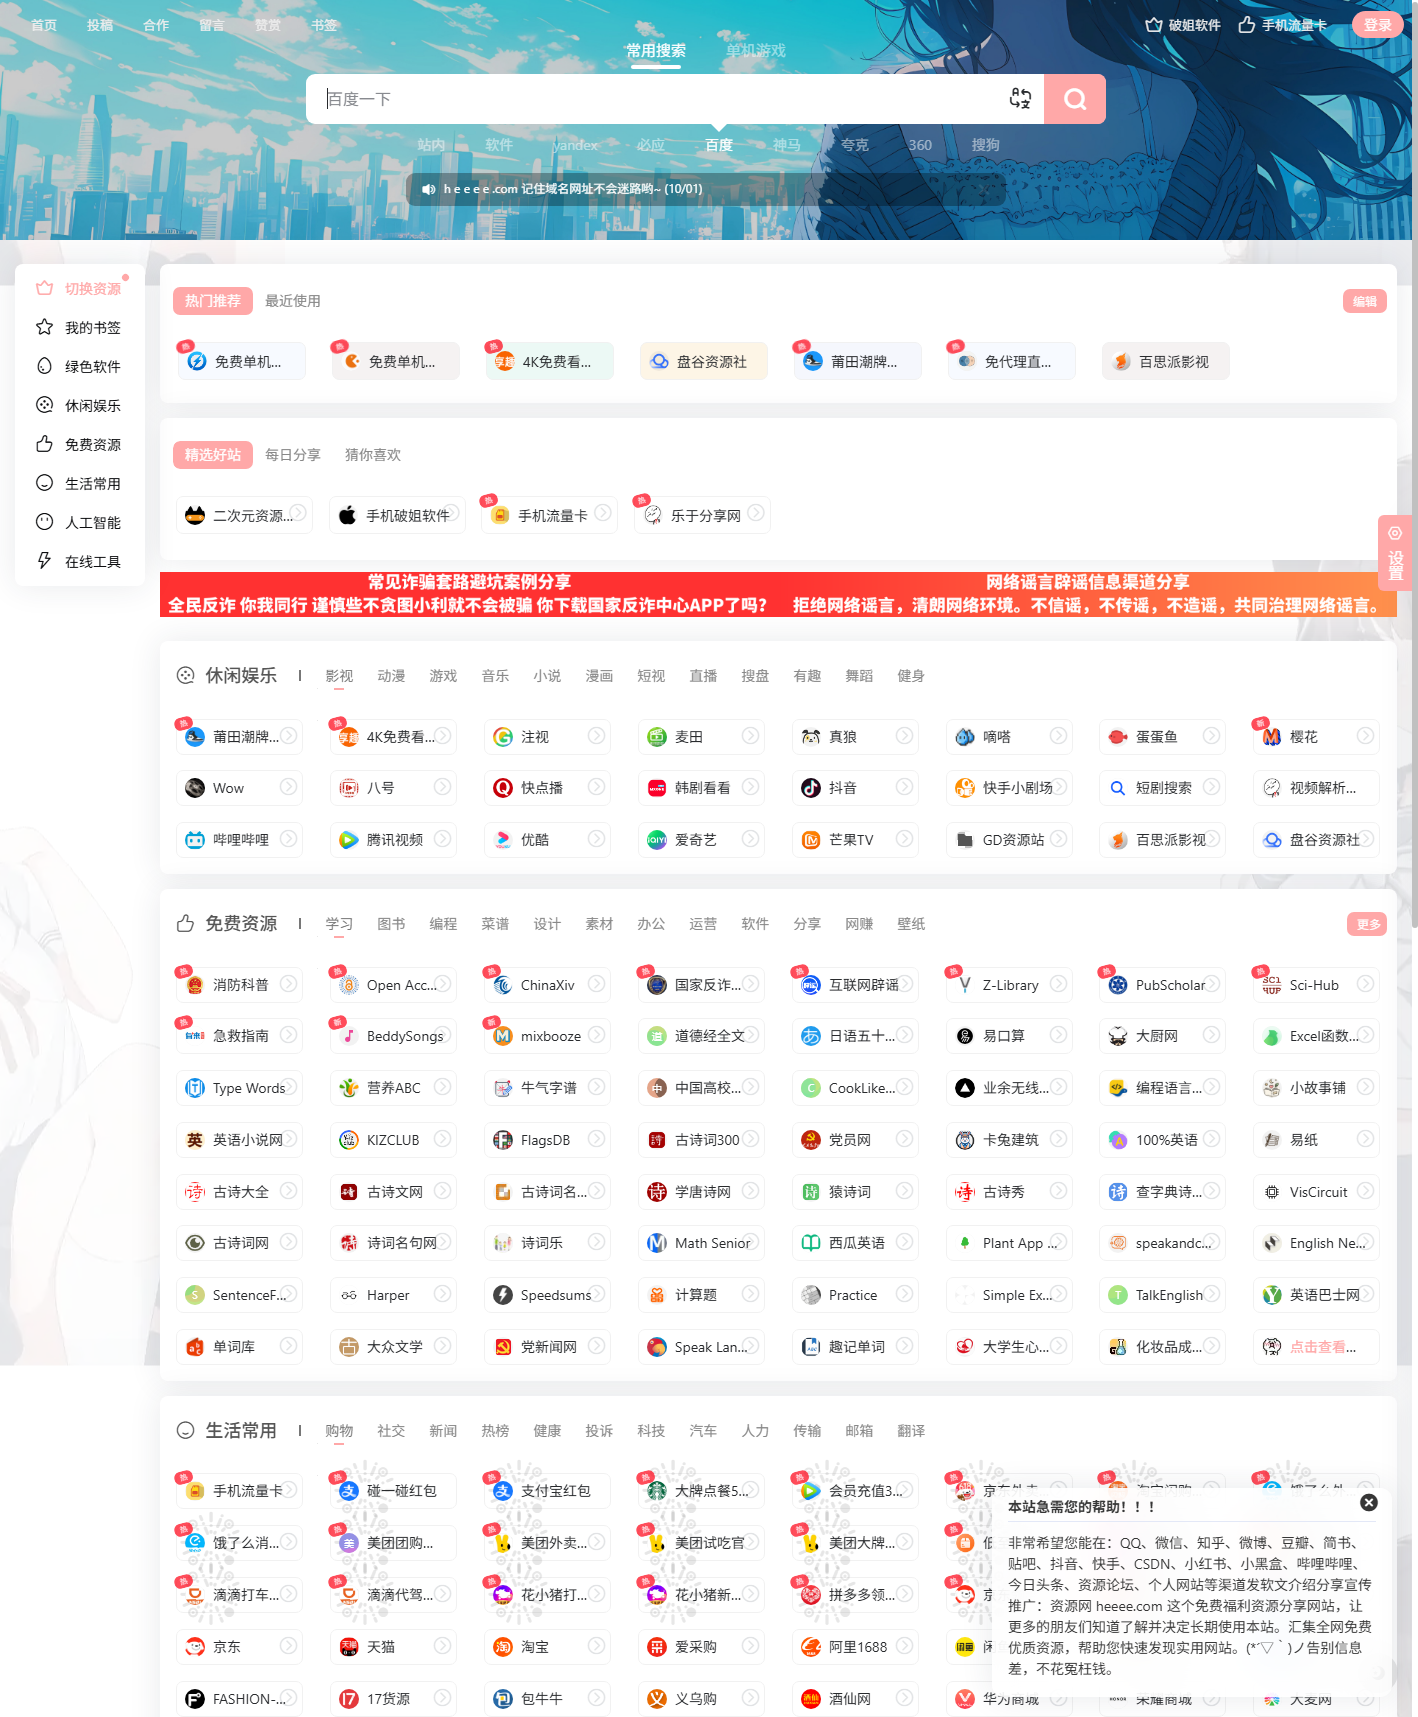Click the 常见诈骗套路避坑案例分享 banner

coord(468,594)
